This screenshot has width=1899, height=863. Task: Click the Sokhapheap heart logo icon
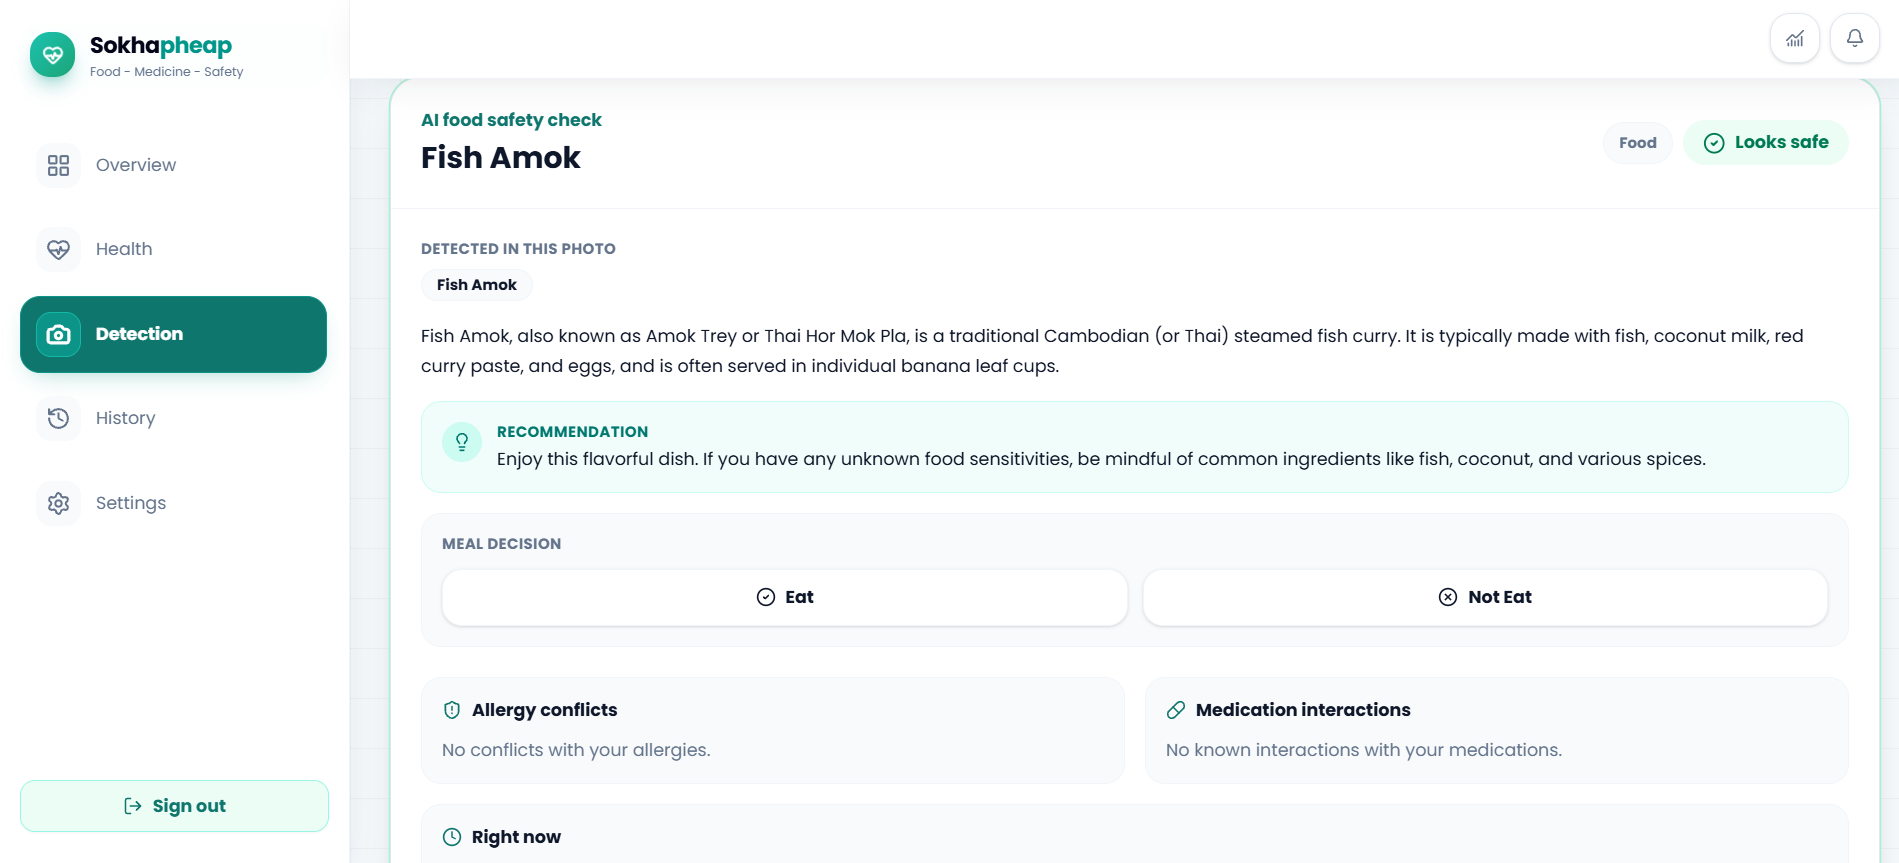click(53, 55)
